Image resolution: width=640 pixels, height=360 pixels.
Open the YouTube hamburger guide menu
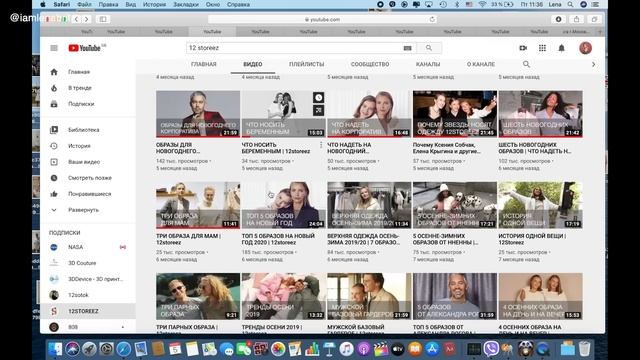[54, 48]
